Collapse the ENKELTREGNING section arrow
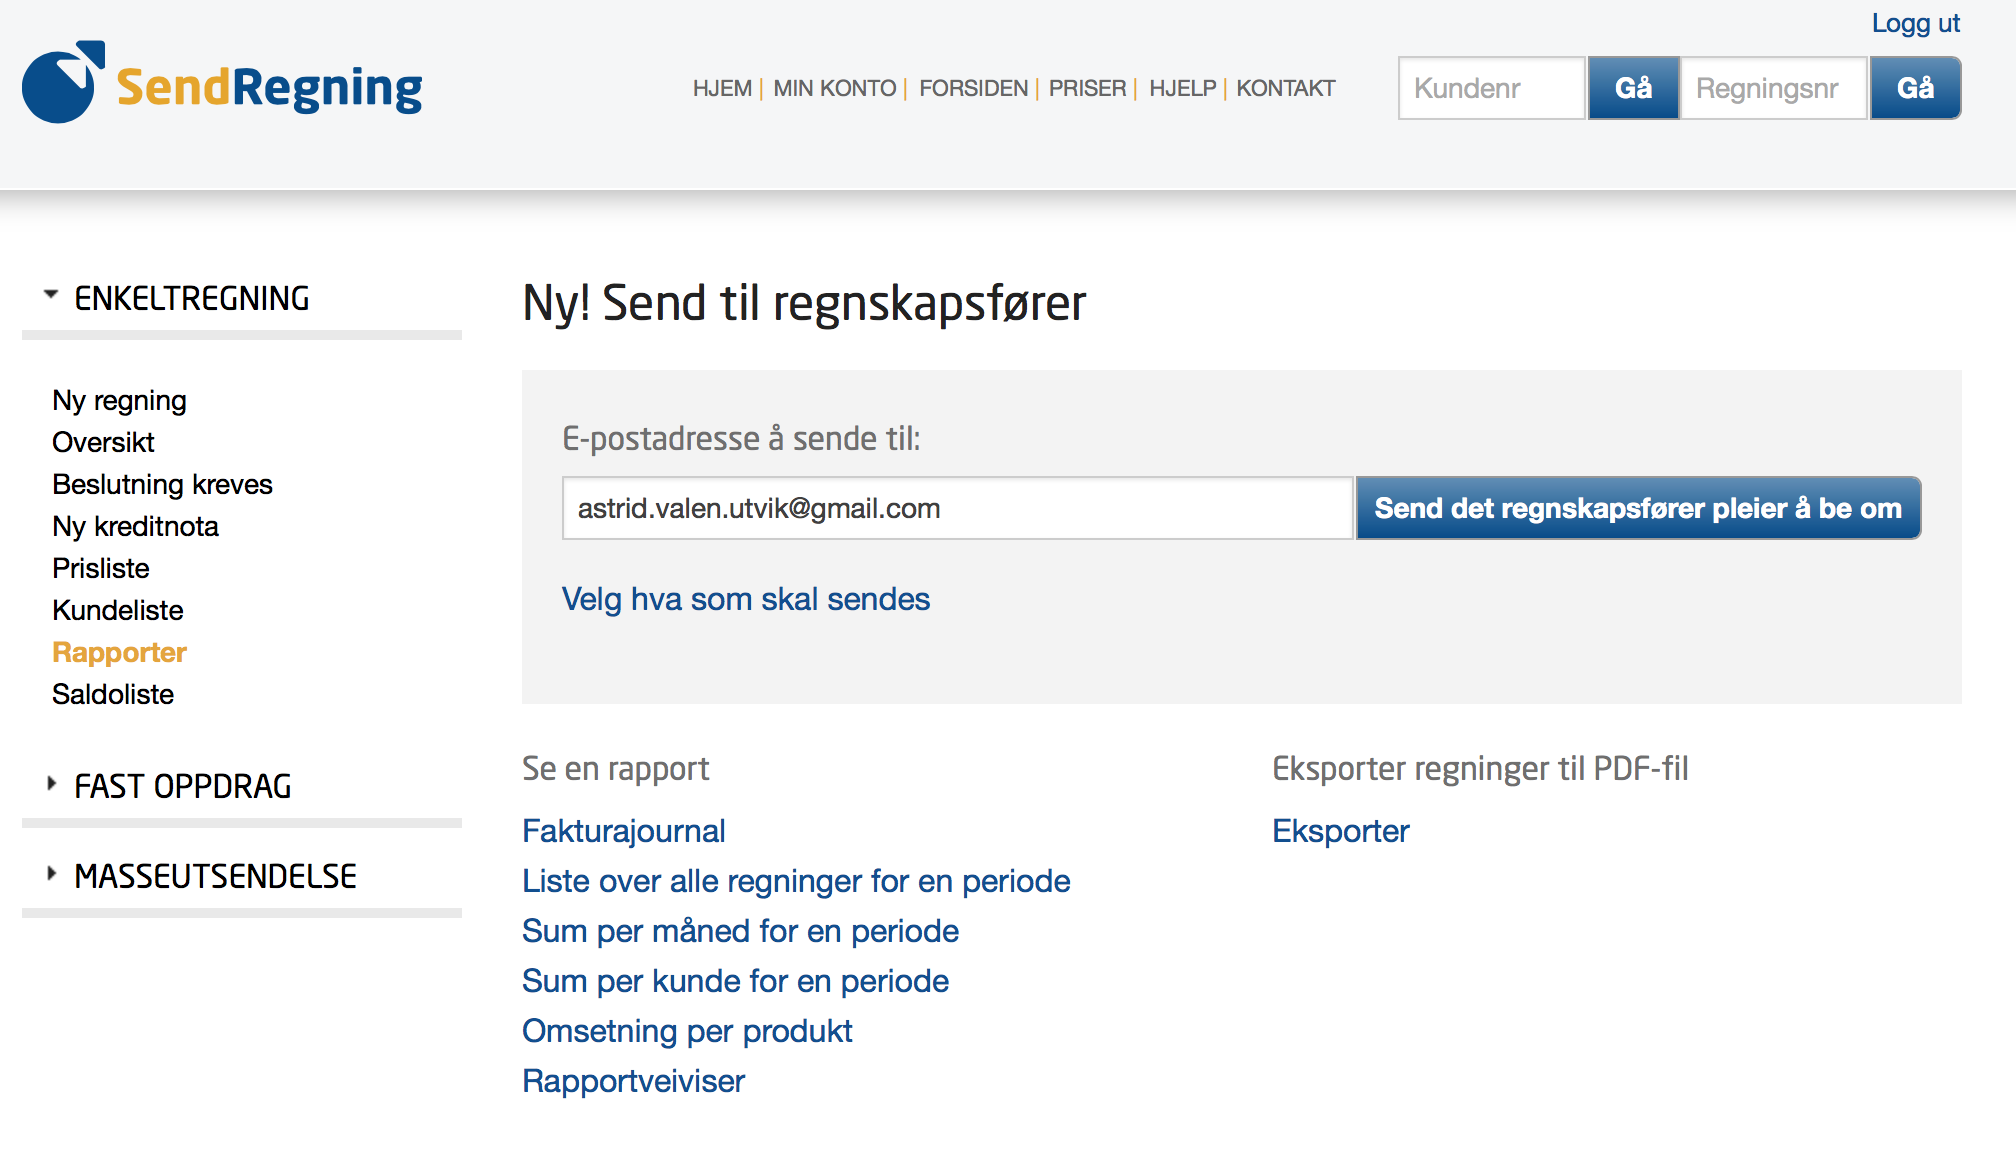Image resolution: width=2016 pixels, height=1174 pixels. point(51,295)
